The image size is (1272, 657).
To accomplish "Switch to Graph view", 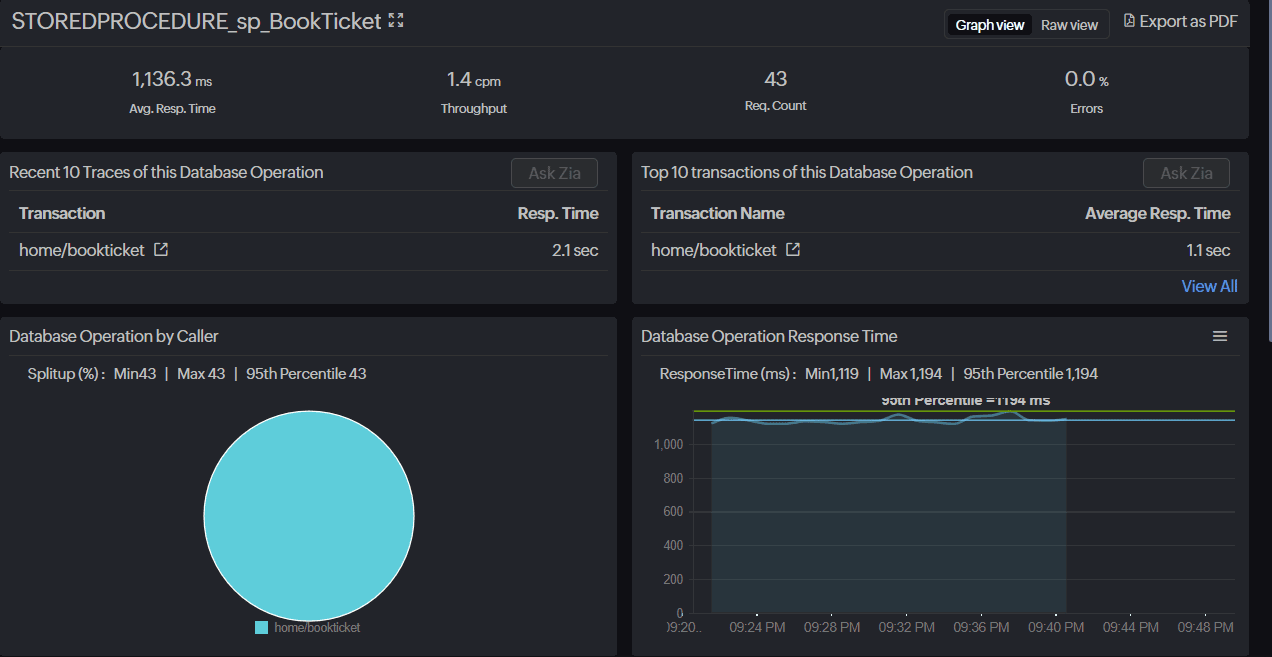I will click(x=989, y=25).
